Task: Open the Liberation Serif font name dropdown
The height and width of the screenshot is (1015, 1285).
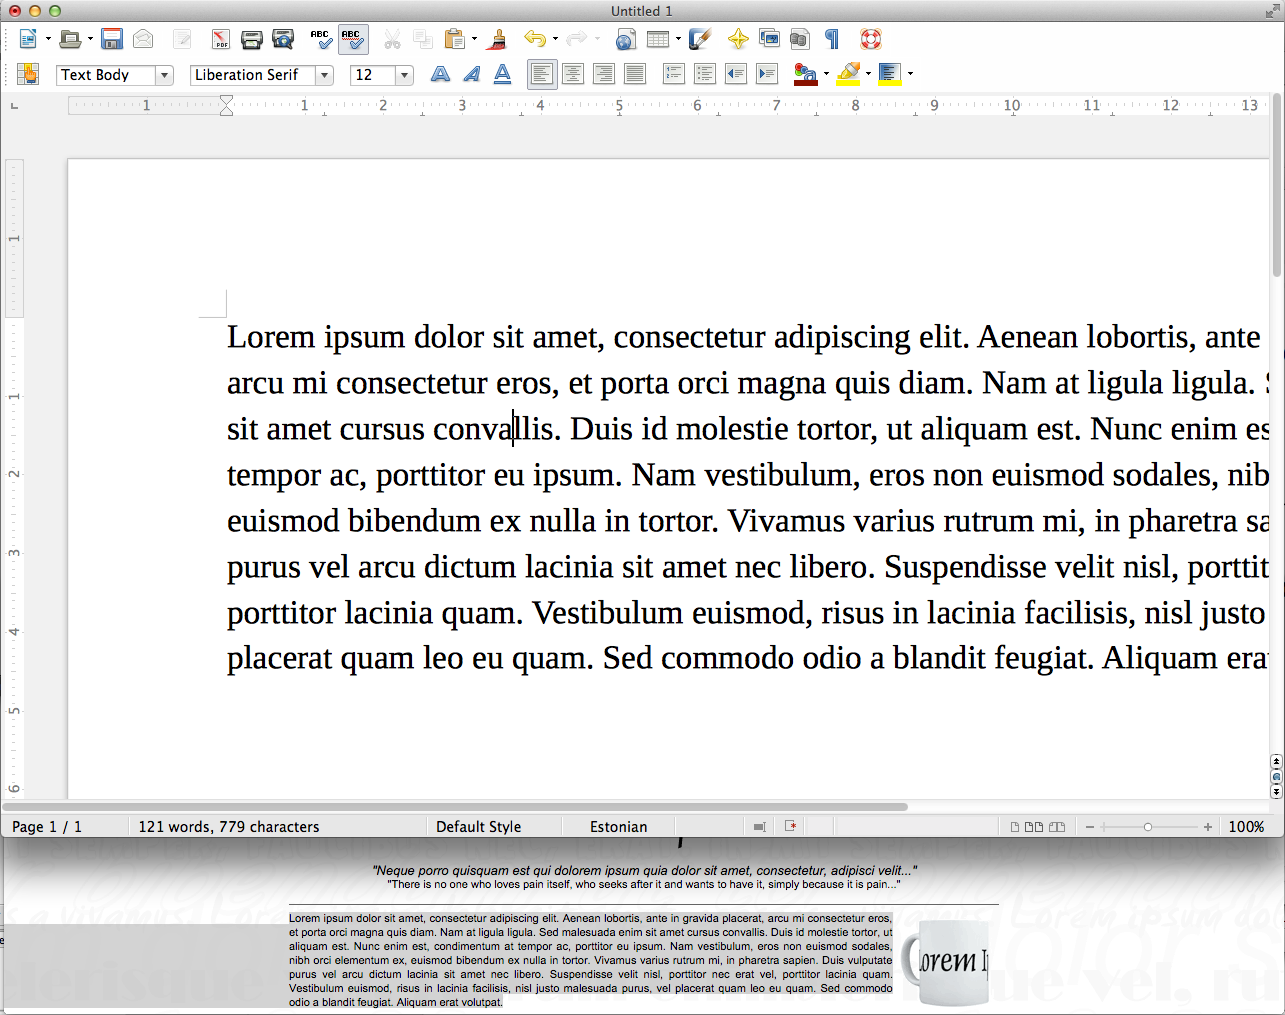Action: 324,75
